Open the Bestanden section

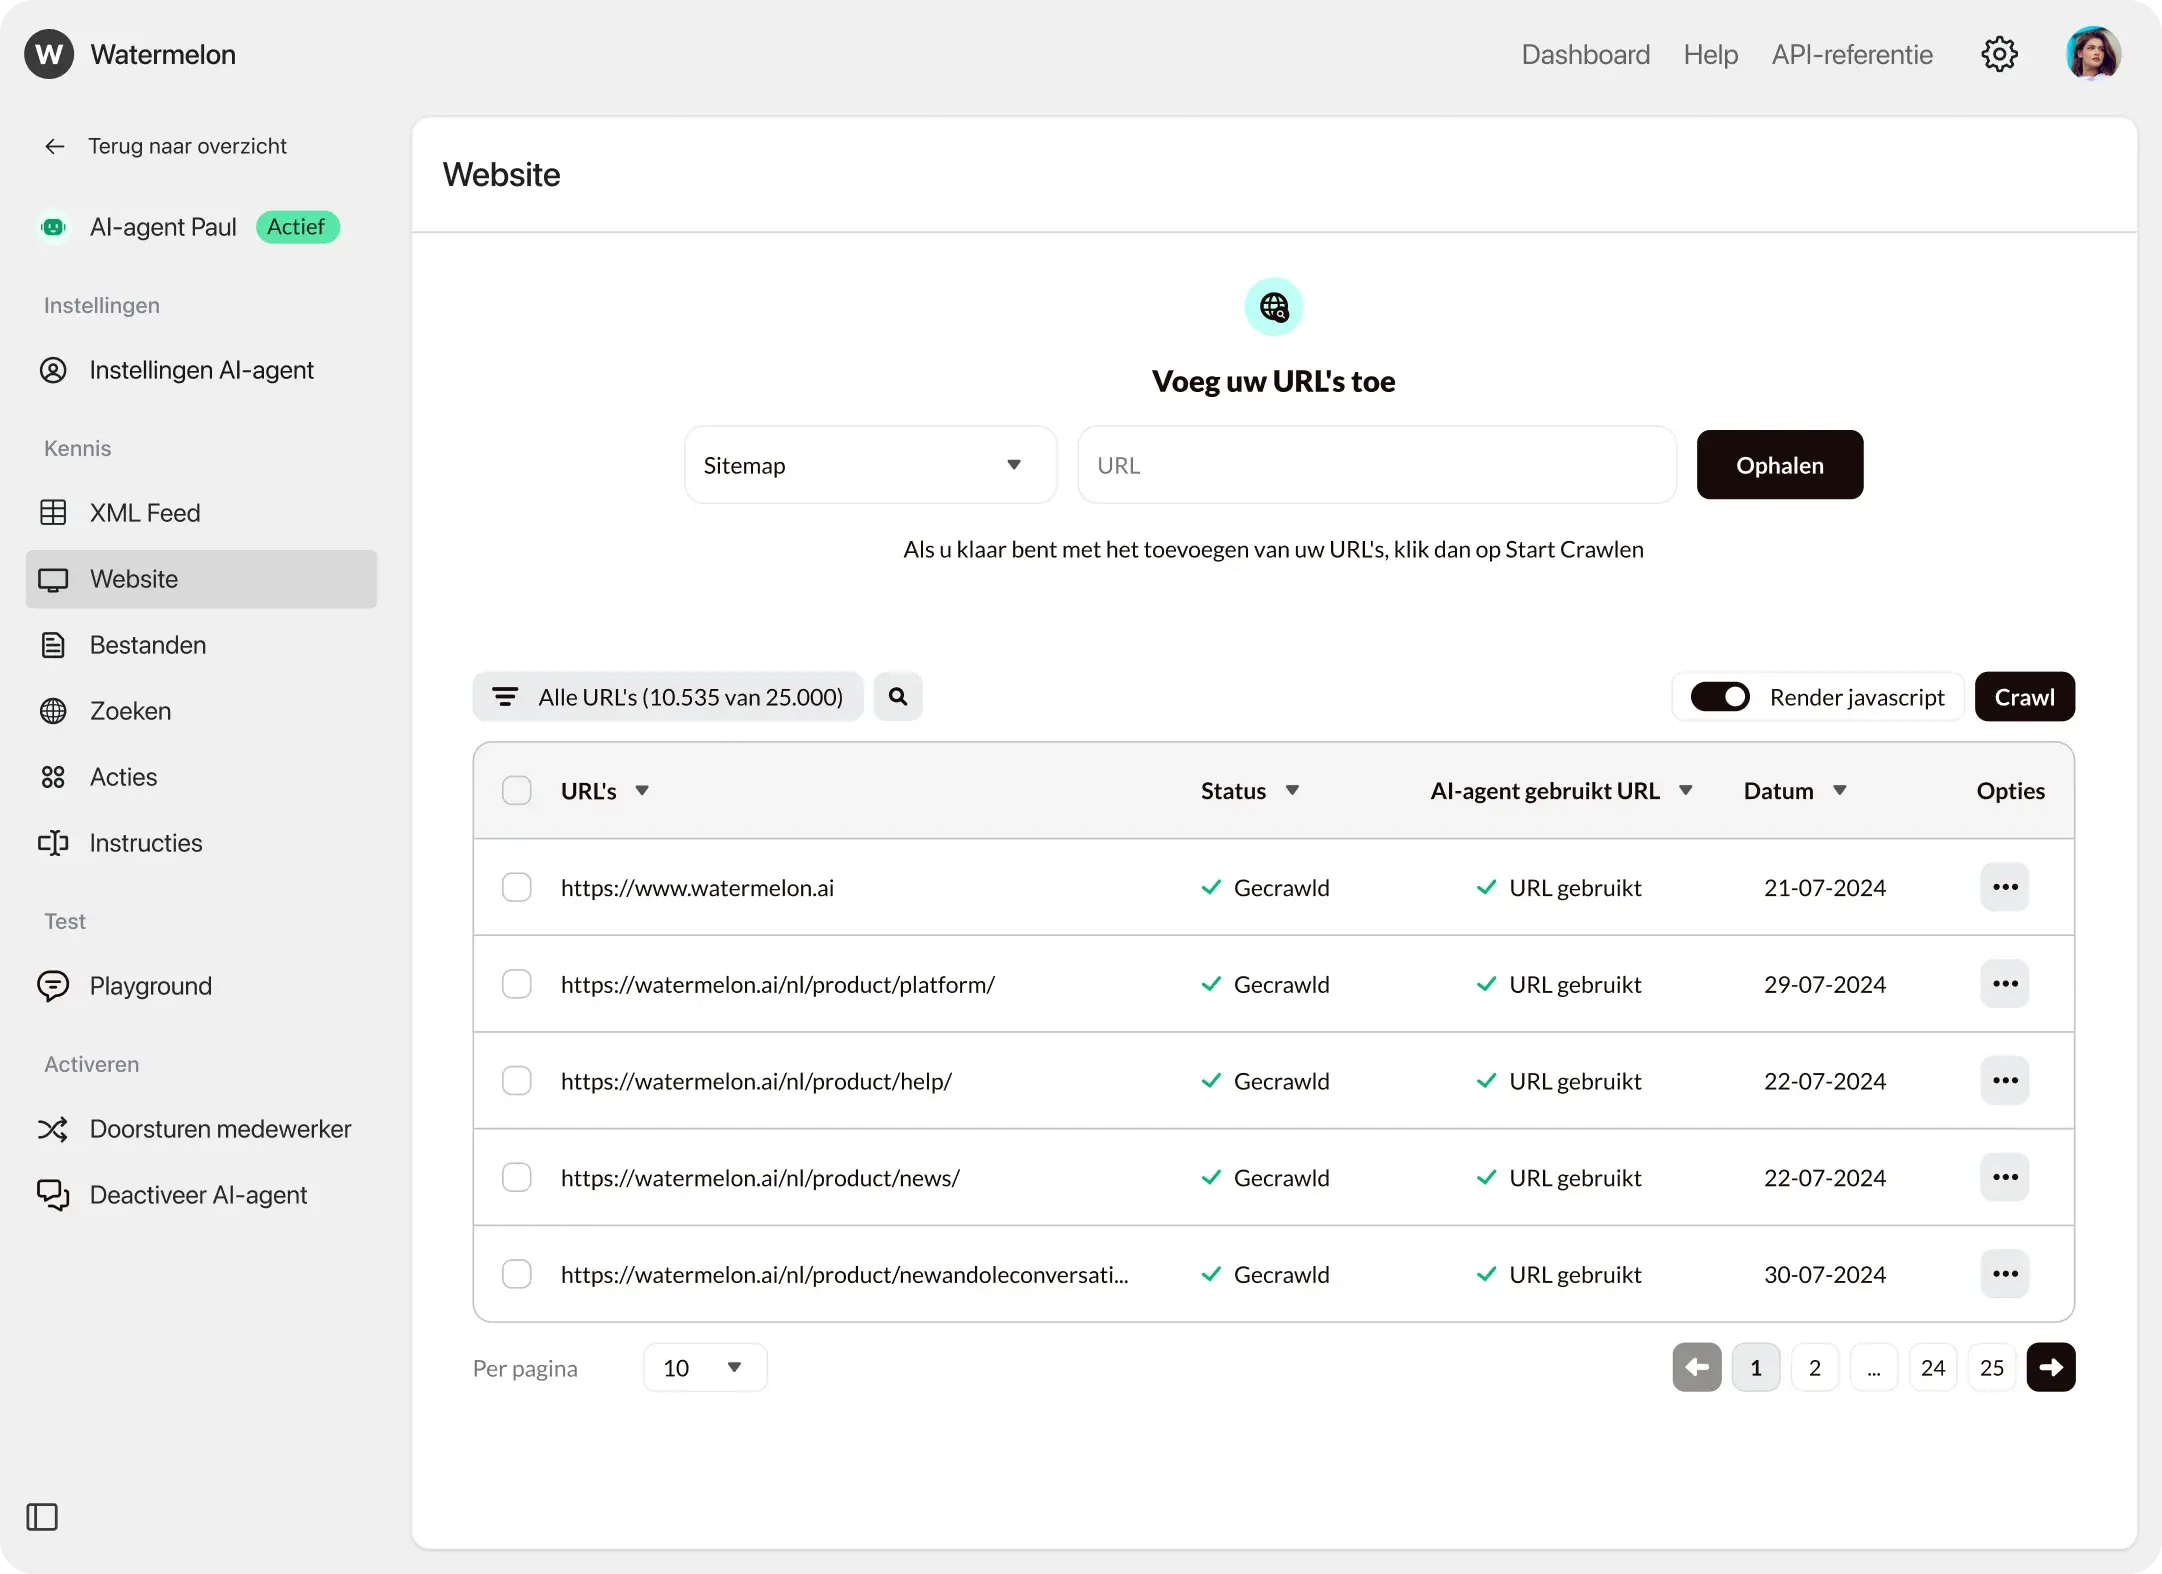tap(147, 645)
